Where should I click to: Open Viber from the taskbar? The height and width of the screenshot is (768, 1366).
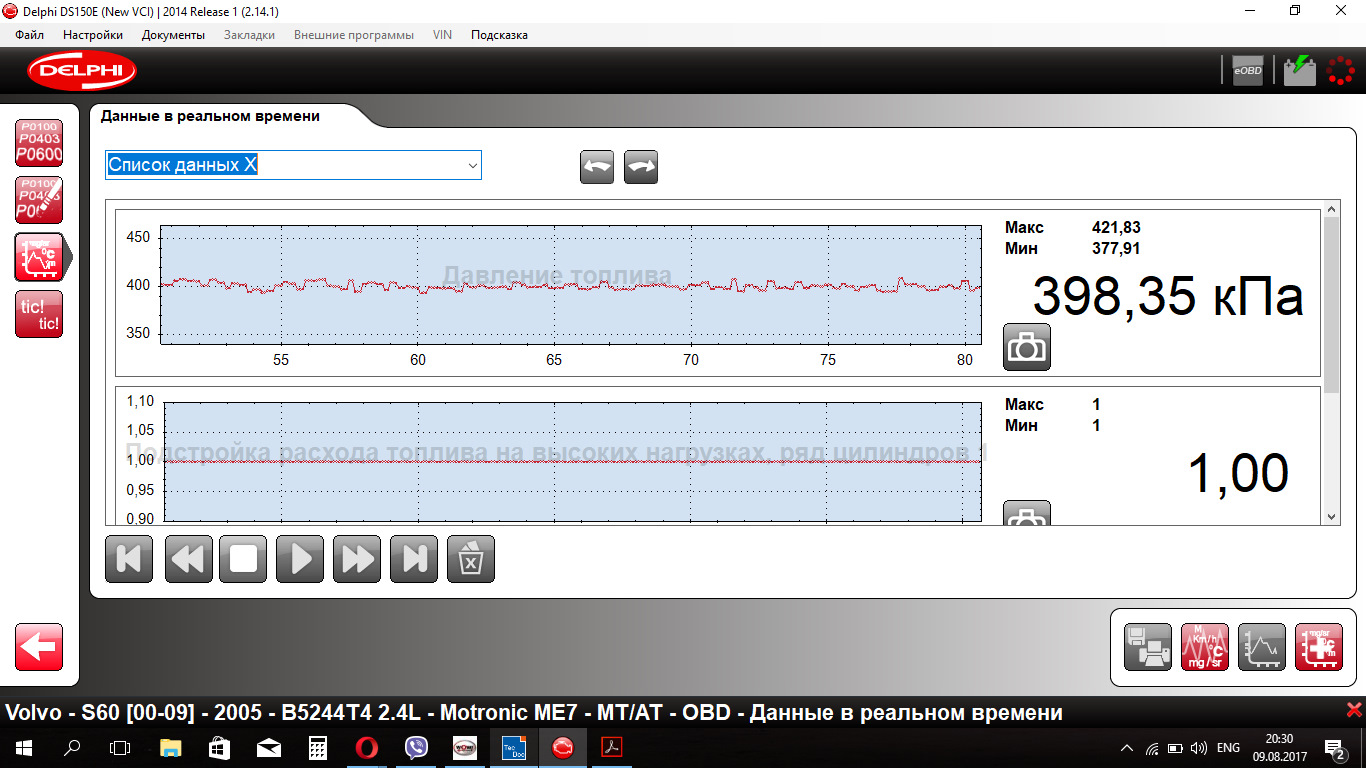[x=416, y=747]
